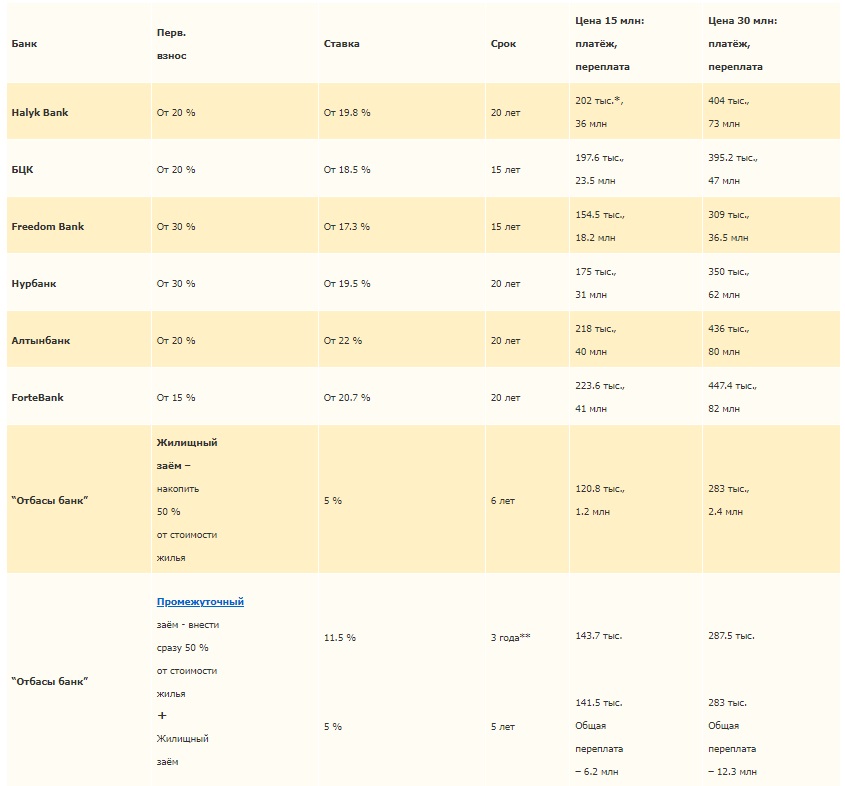
Task: Click the 3 года** term cell
Action: click(x=510, y=637)
